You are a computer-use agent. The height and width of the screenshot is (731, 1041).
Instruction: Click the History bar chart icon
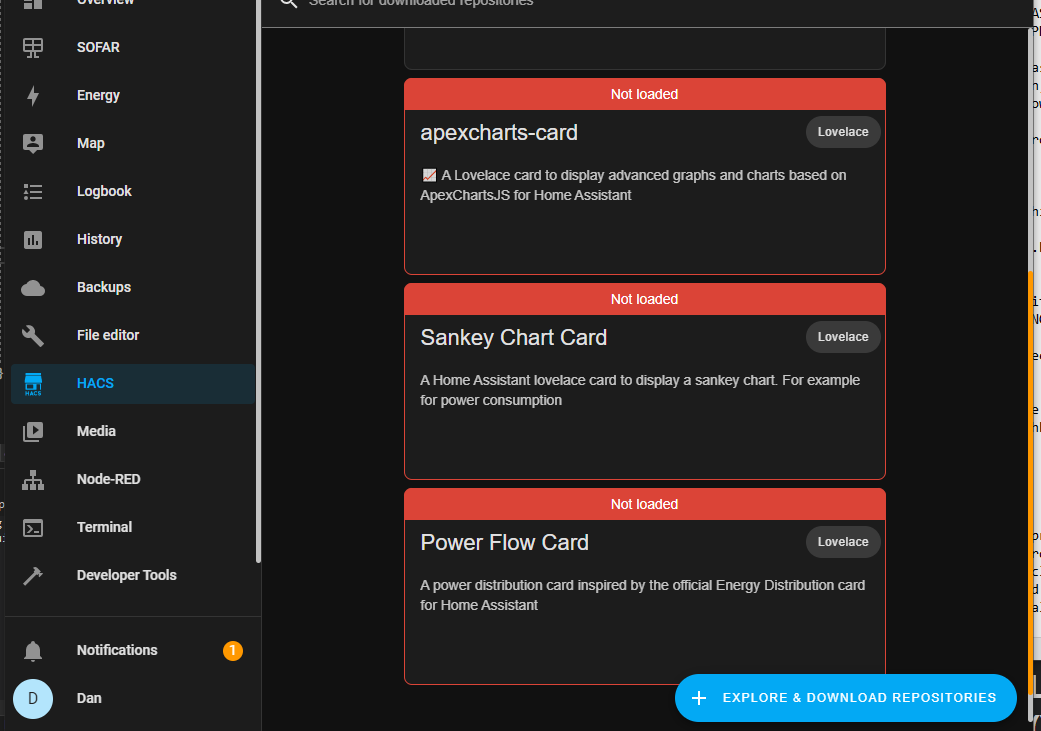pos(33,240)
